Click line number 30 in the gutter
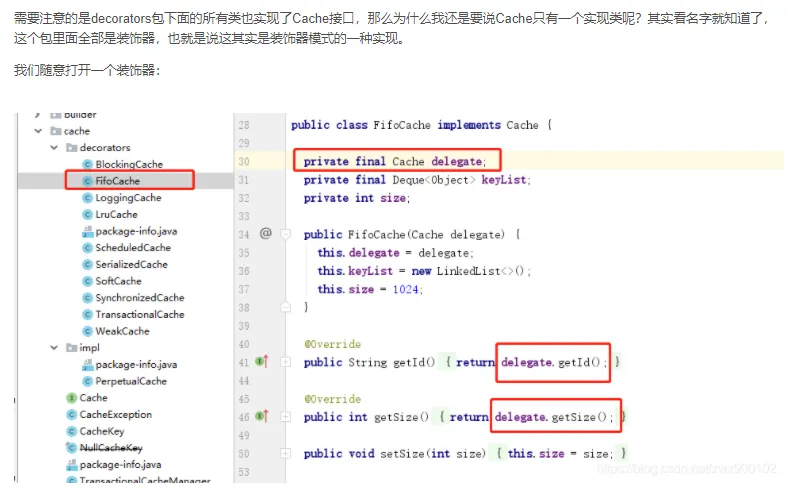The height and width of the screenshot is (504, 798). point(244,161)
